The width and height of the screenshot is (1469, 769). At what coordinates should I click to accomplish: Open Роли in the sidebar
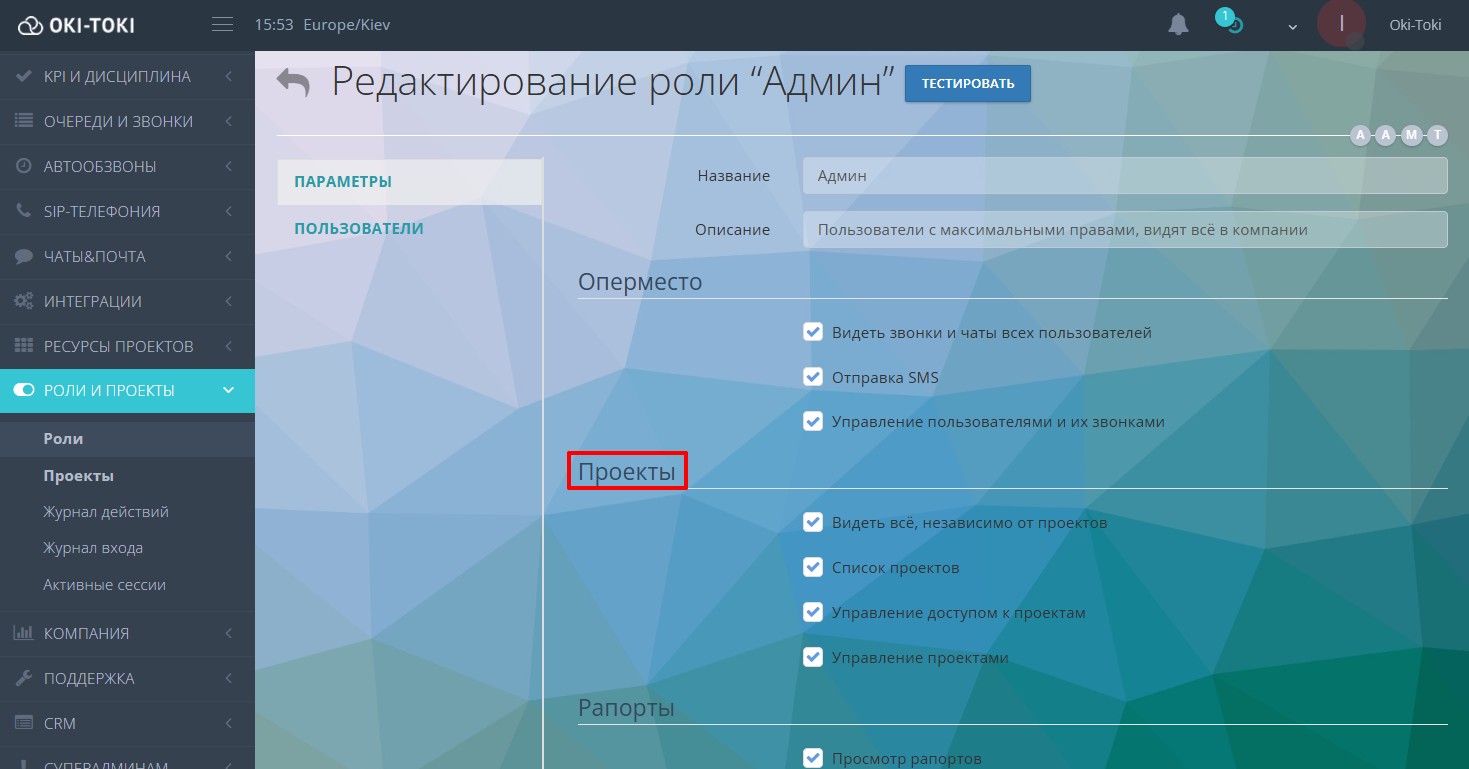click(63, 439)
